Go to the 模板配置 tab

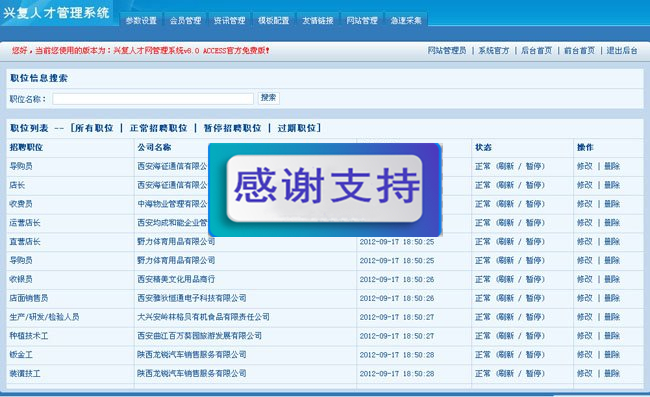click(273, 20)
